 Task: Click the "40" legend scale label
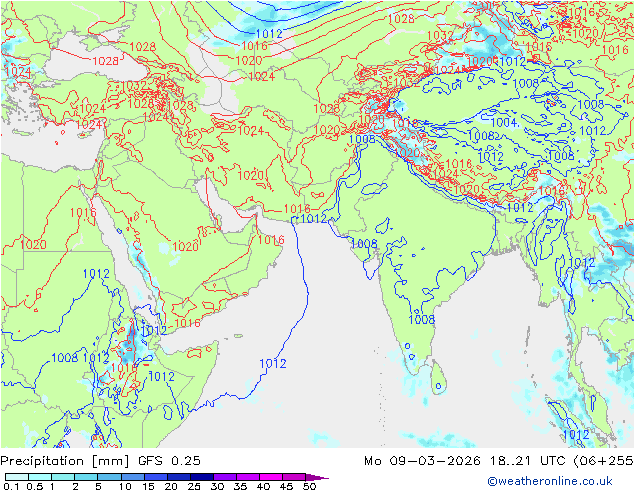click(x=263, y=486)
